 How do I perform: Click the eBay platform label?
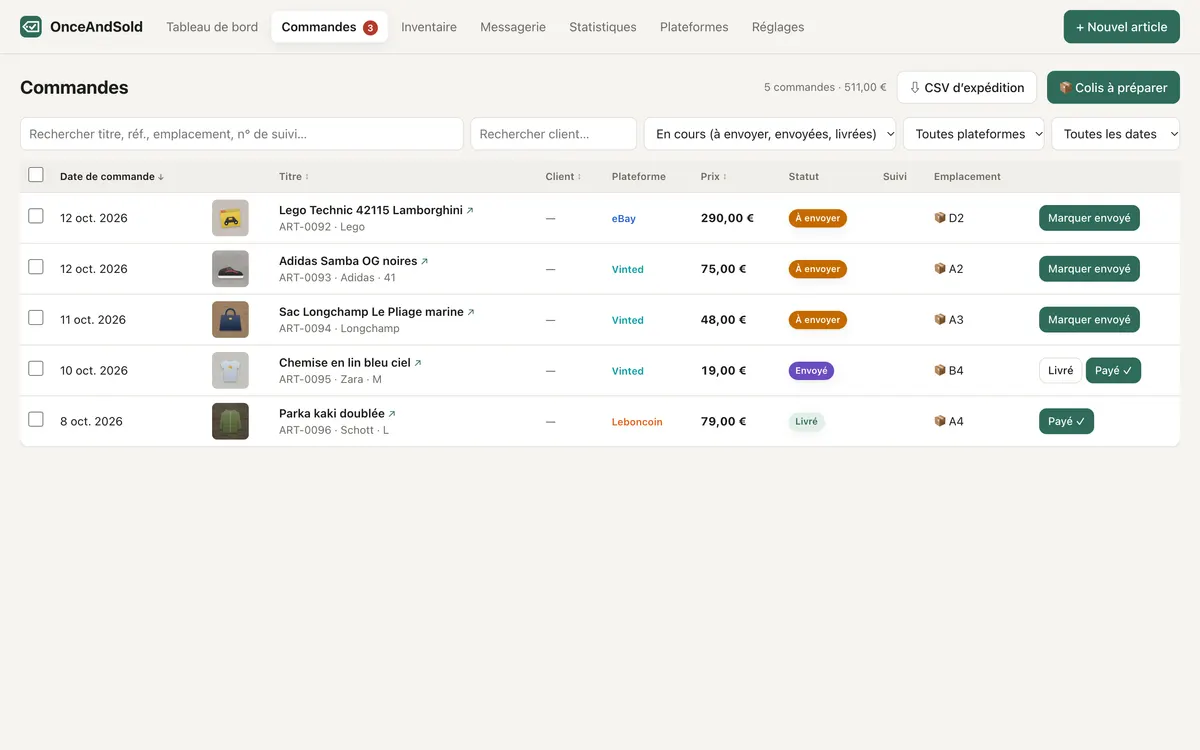tap(624, 219)
